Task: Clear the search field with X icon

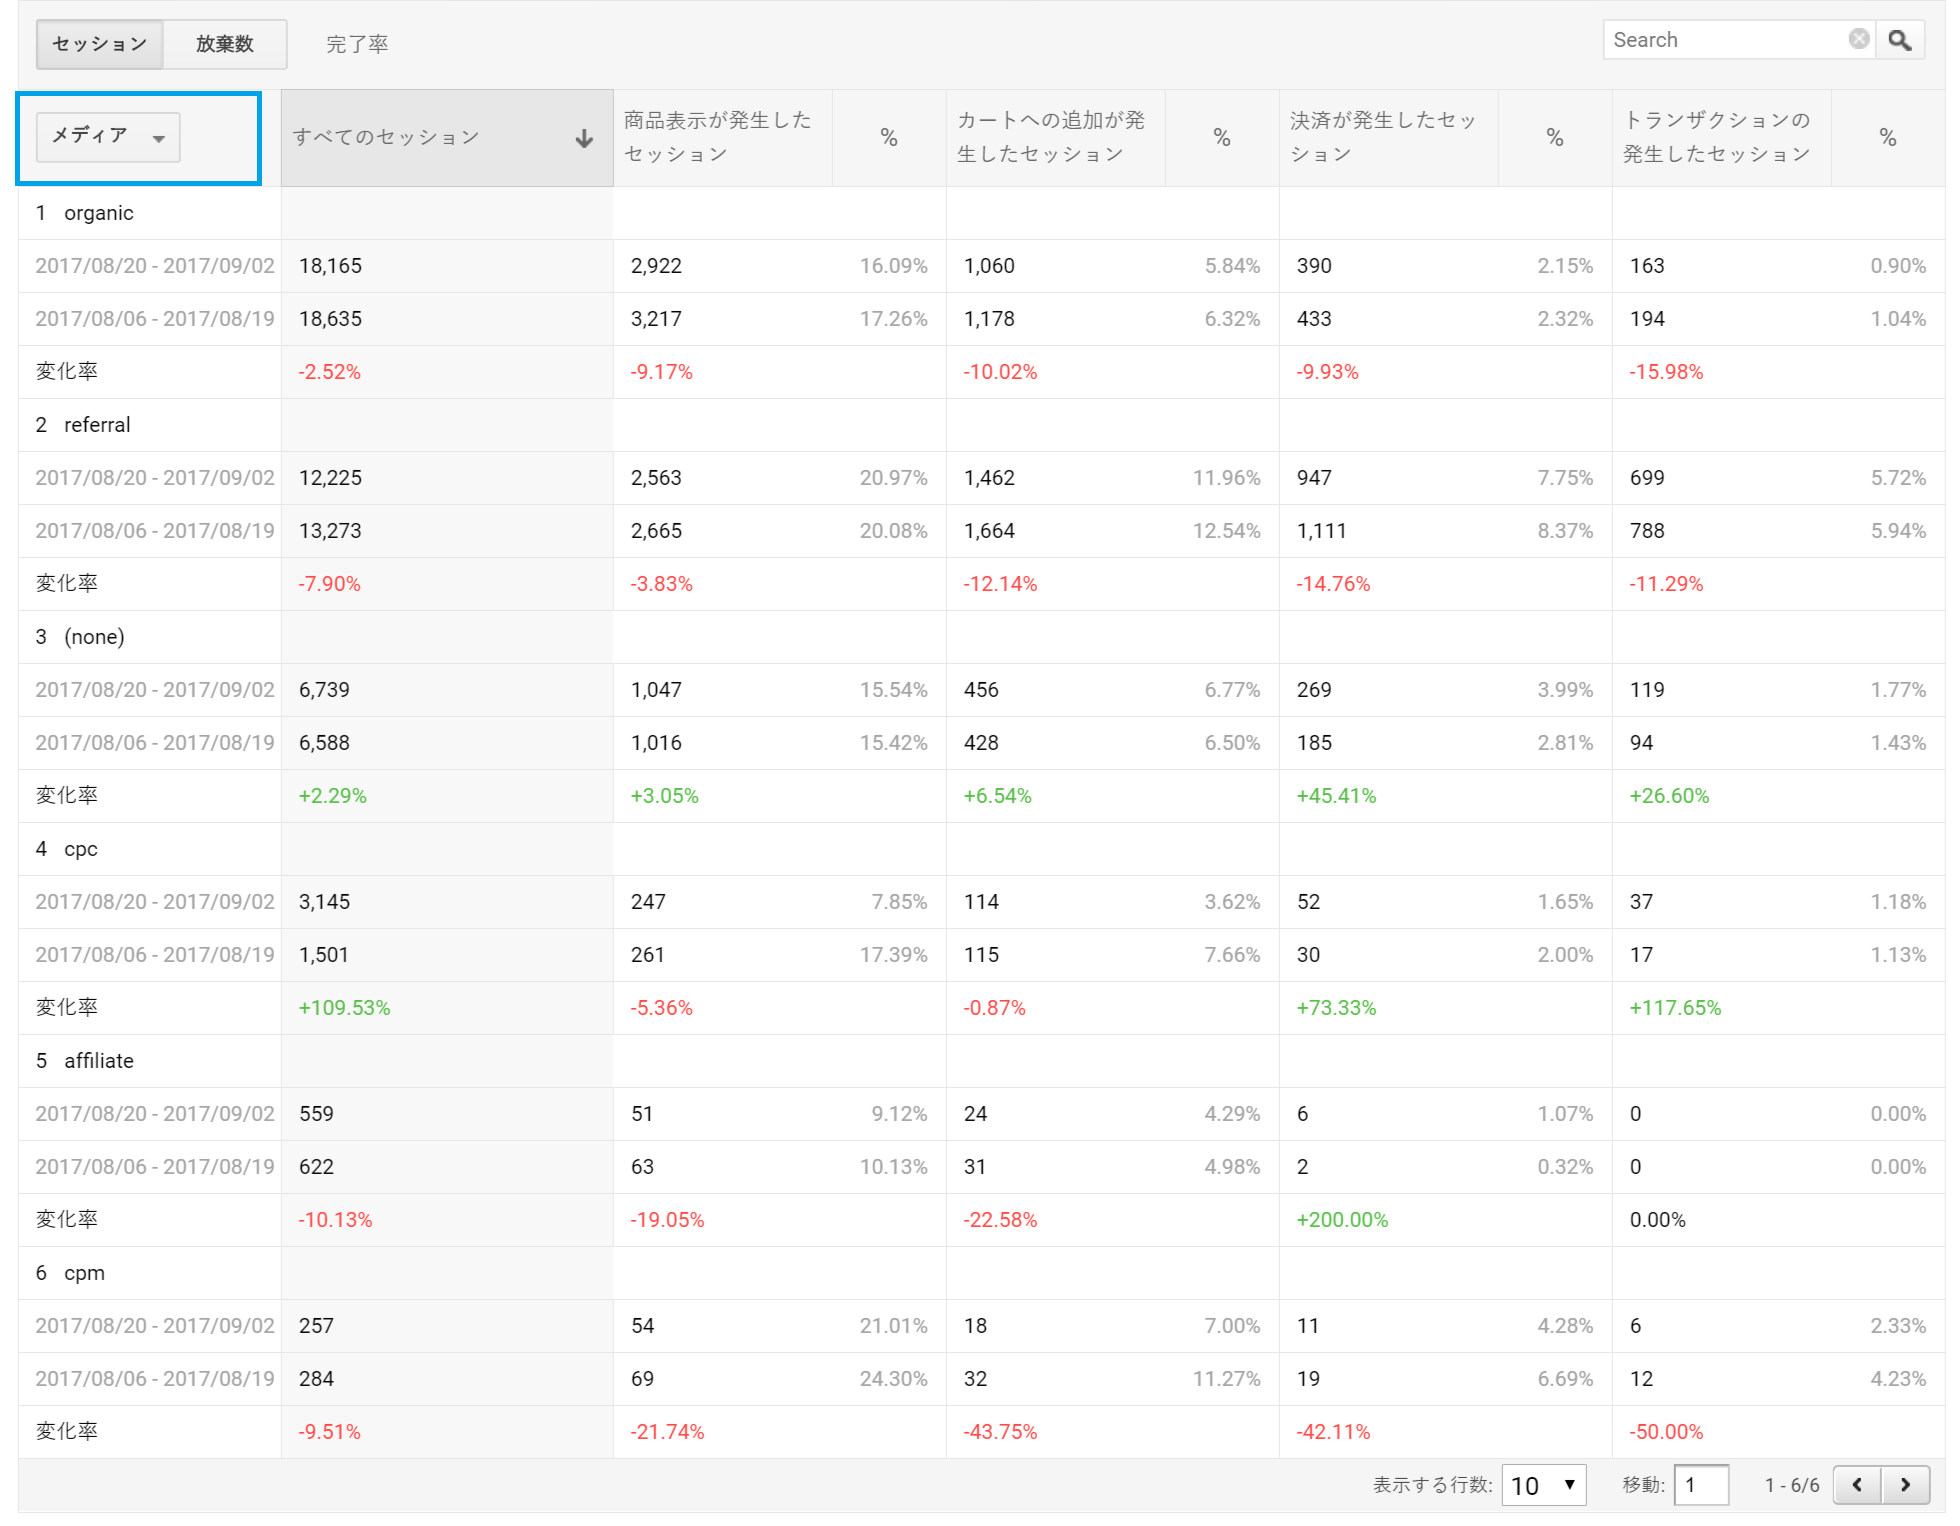Action: pos(1859,39)
